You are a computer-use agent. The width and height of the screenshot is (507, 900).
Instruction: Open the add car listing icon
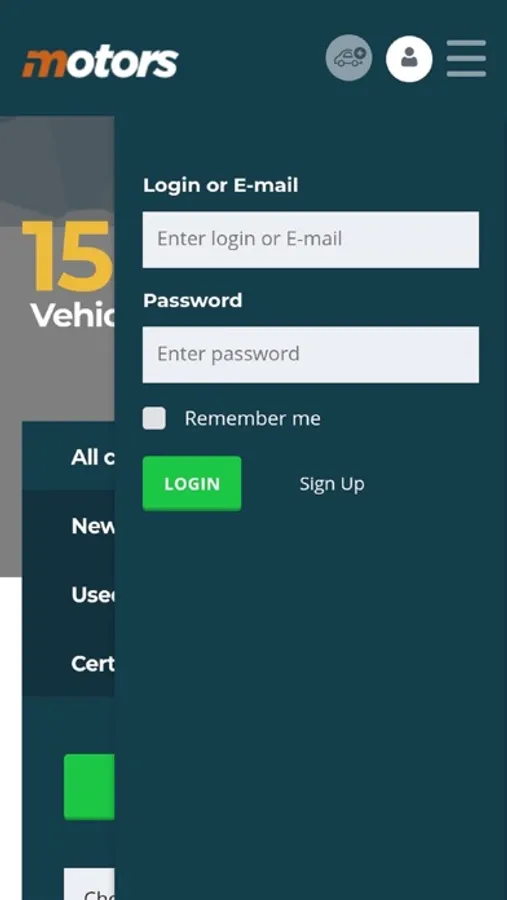[x=349, y=58]
